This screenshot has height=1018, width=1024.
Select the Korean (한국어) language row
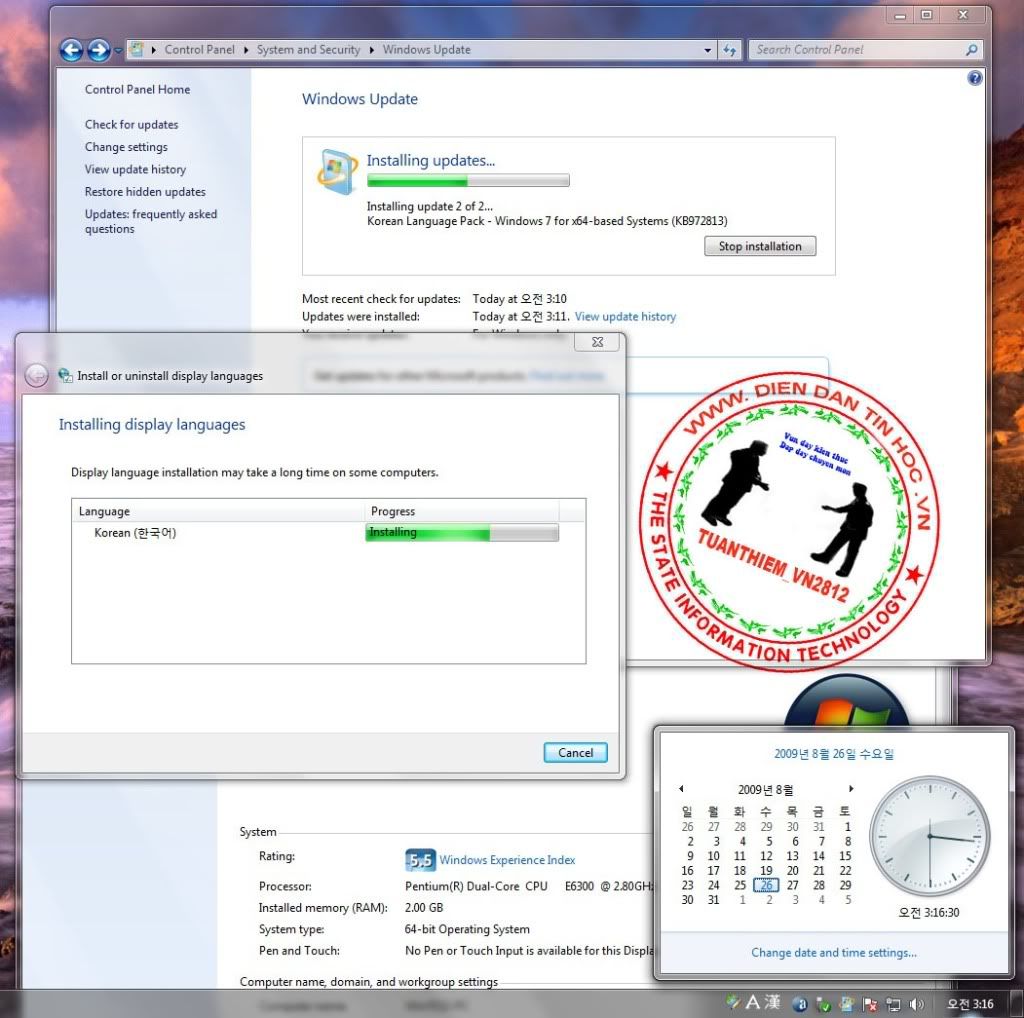(x=328, y=533)
